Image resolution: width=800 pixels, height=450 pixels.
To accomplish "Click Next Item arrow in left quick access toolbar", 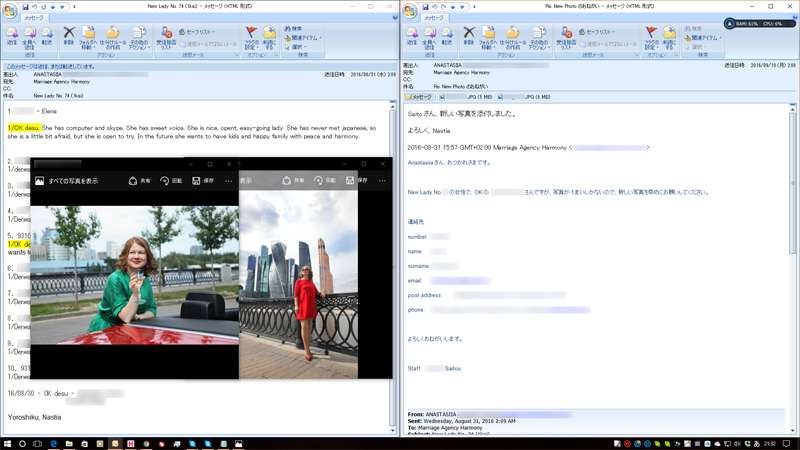I will (62, 7).
